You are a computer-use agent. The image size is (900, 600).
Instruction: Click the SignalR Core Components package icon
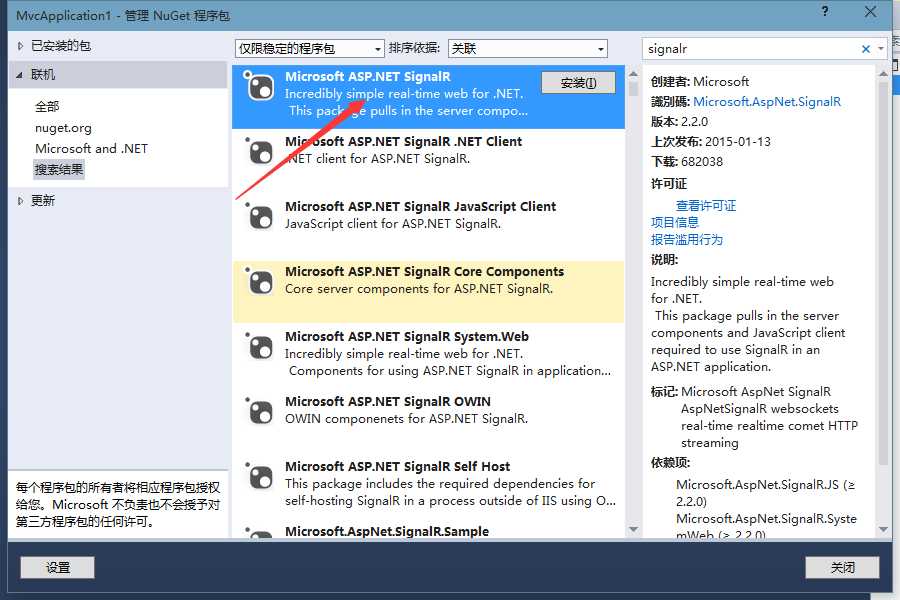pos(259,281)
